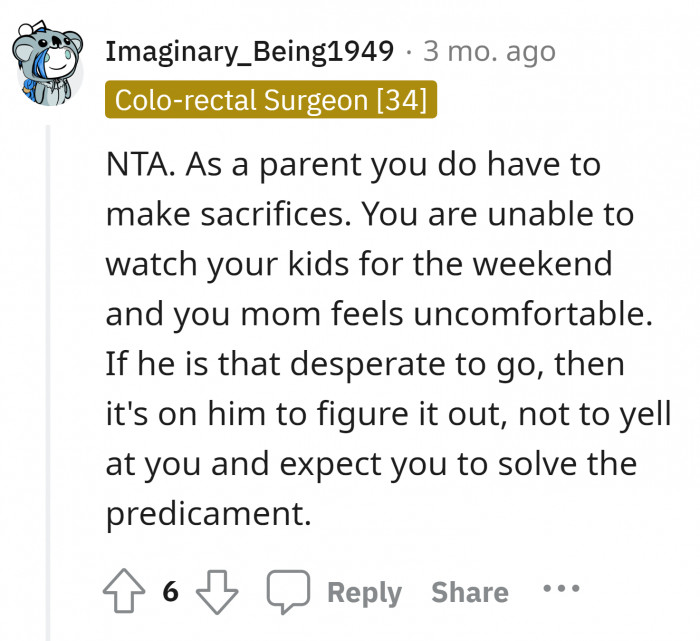This screenshot has height=641, width=700.
Task: Click the word "predicament." ending the comment
Action: point(208,514)
